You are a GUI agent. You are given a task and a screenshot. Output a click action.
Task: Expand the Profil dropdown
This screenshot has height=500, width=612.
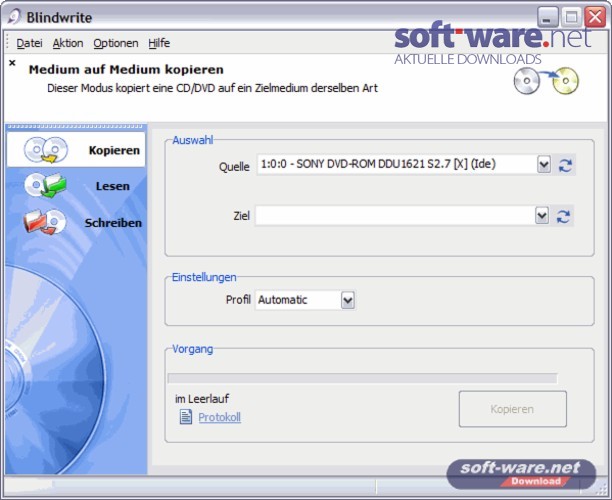pos(348,300)
